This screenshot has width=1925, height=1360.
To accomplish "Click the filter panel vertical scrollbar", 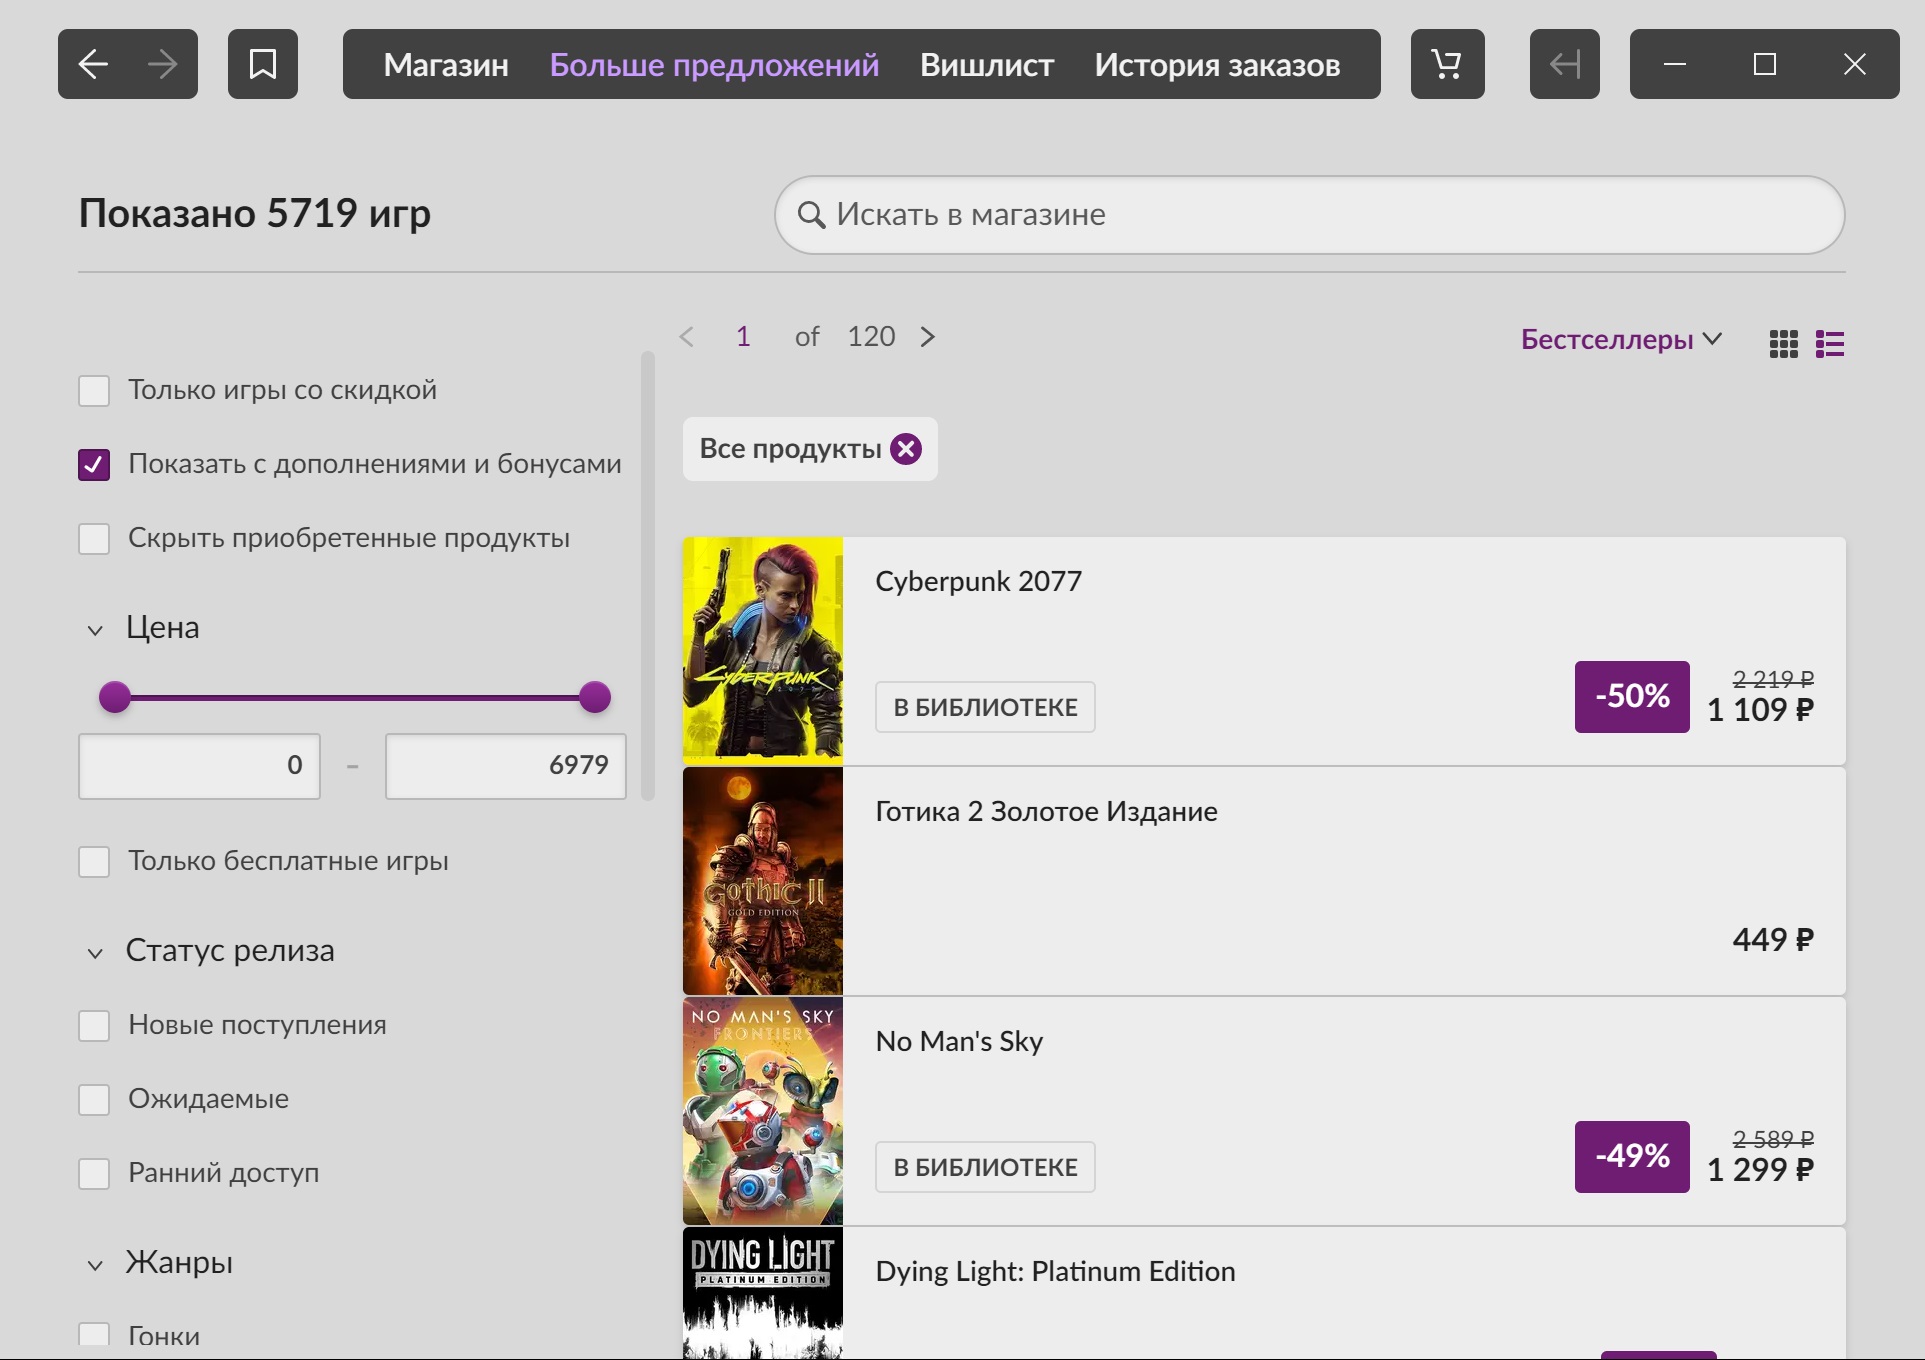I will 647,575.
